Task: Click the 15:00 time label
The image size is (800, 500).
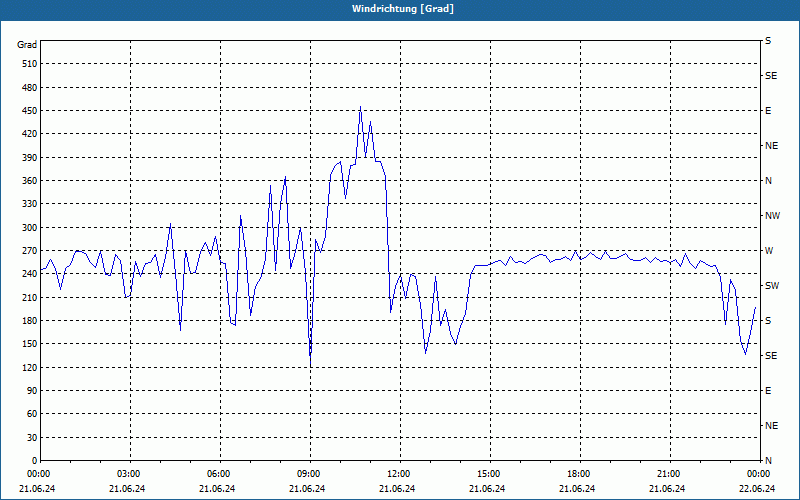Action: [488, 474]
